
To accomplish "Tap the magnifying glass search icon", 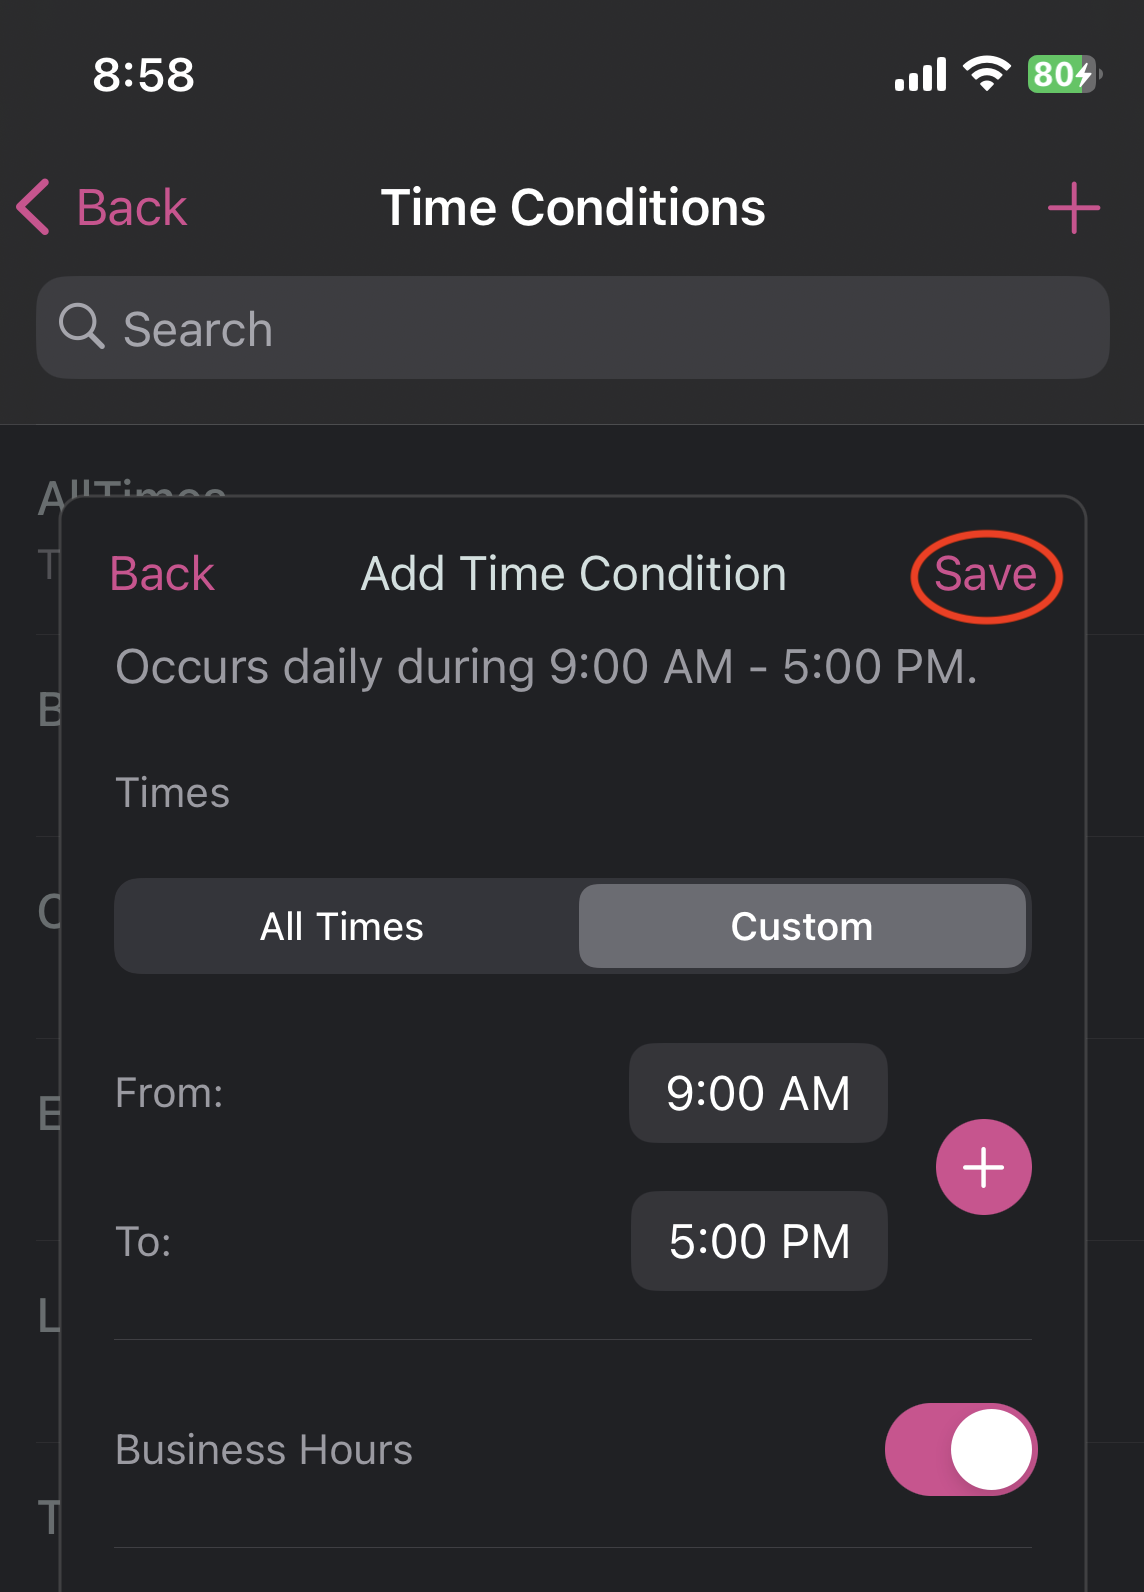I will click(x=83, y=328).
